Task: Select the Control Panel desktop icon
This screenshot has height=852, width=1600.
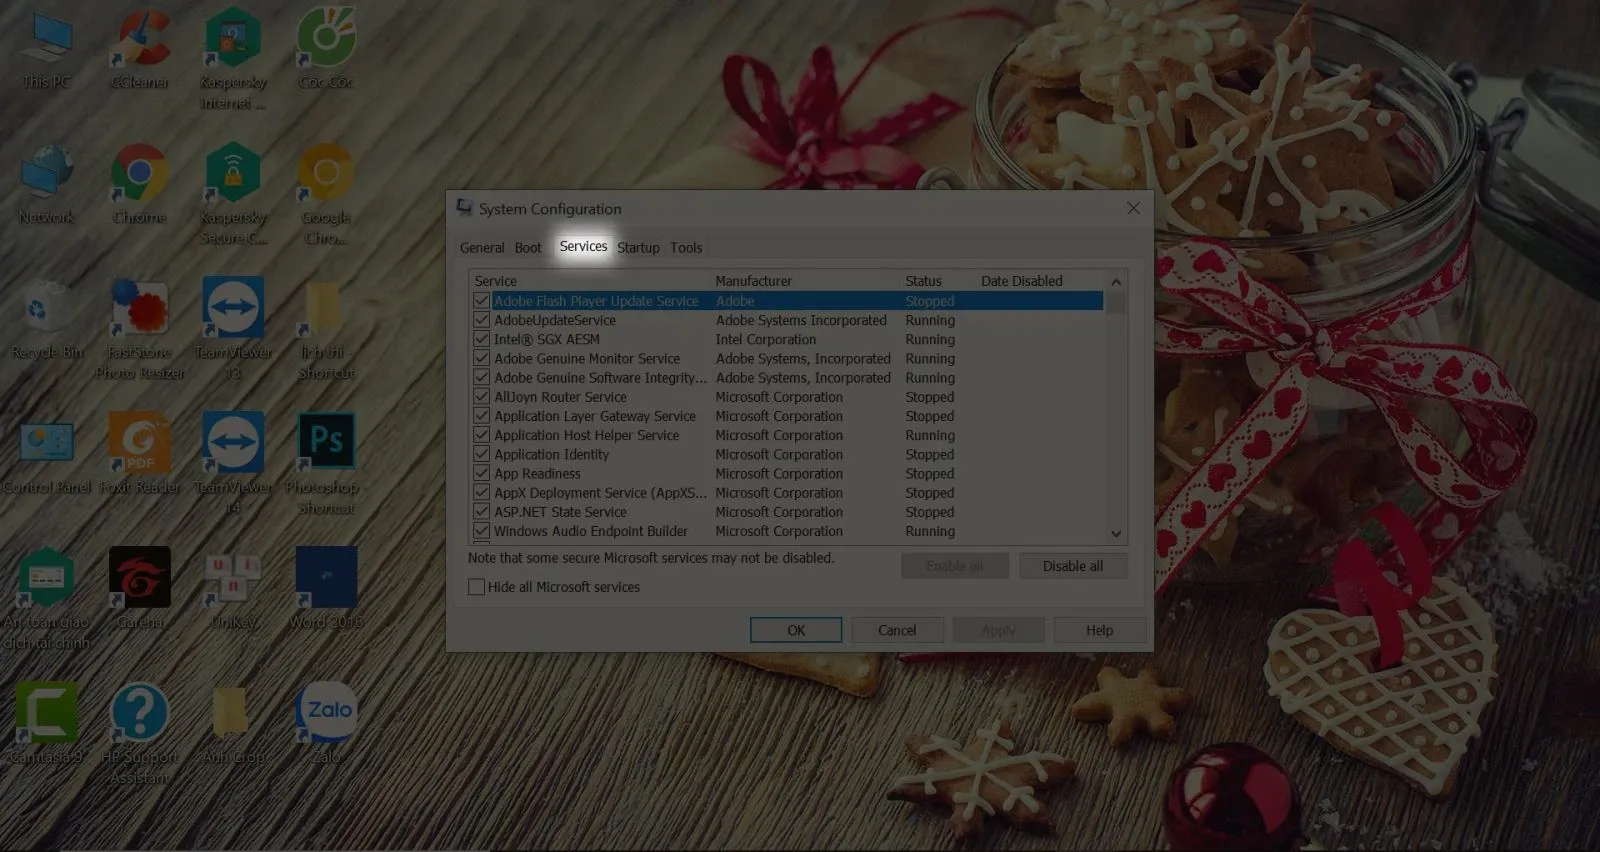Action: (x=46, y=456)
